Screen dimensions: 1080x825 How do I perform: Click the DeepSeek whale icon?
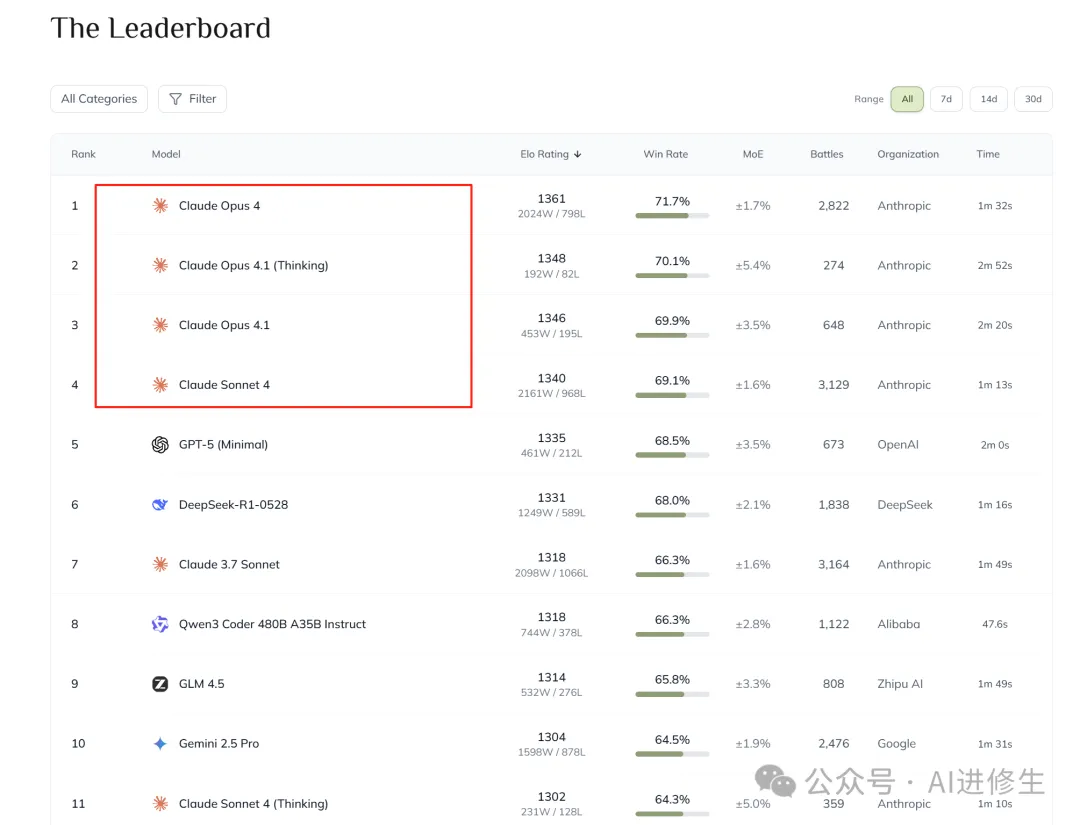tap(160, 504)
